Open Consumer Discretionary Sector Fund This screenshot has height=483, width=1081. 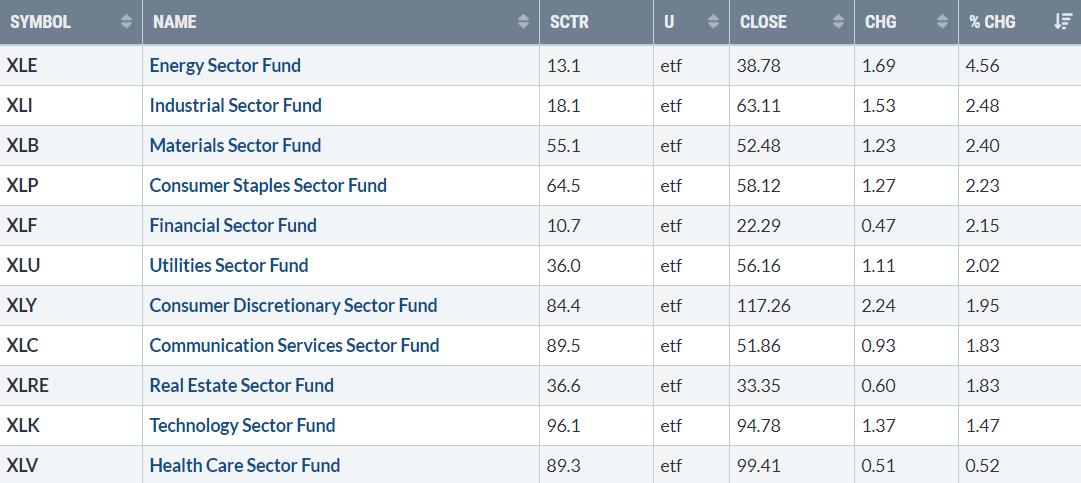[293, 305]
